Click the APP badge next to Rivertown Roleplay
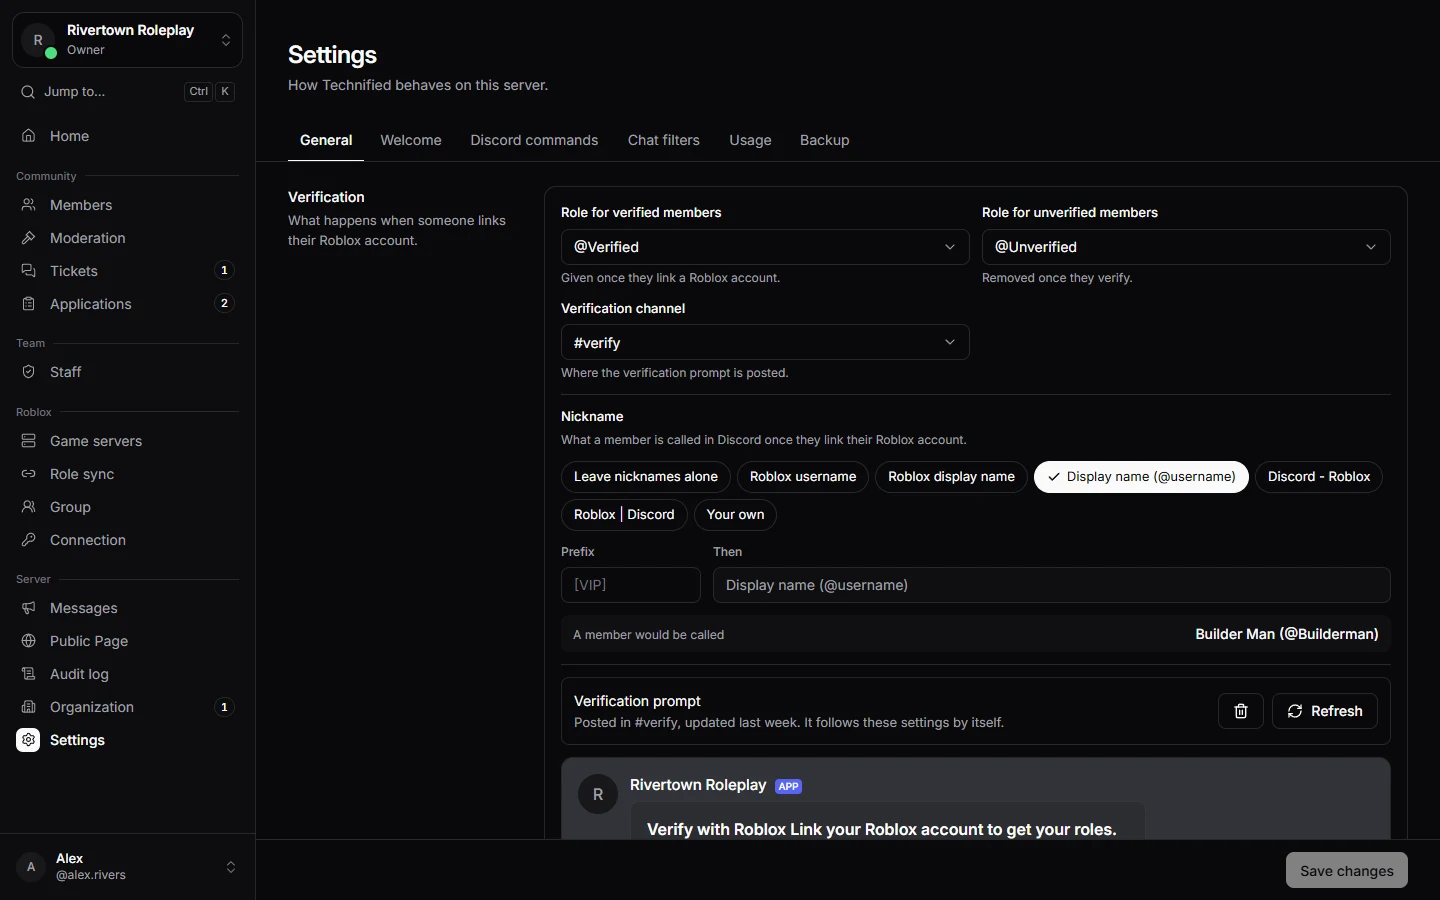 coord(789,786)
